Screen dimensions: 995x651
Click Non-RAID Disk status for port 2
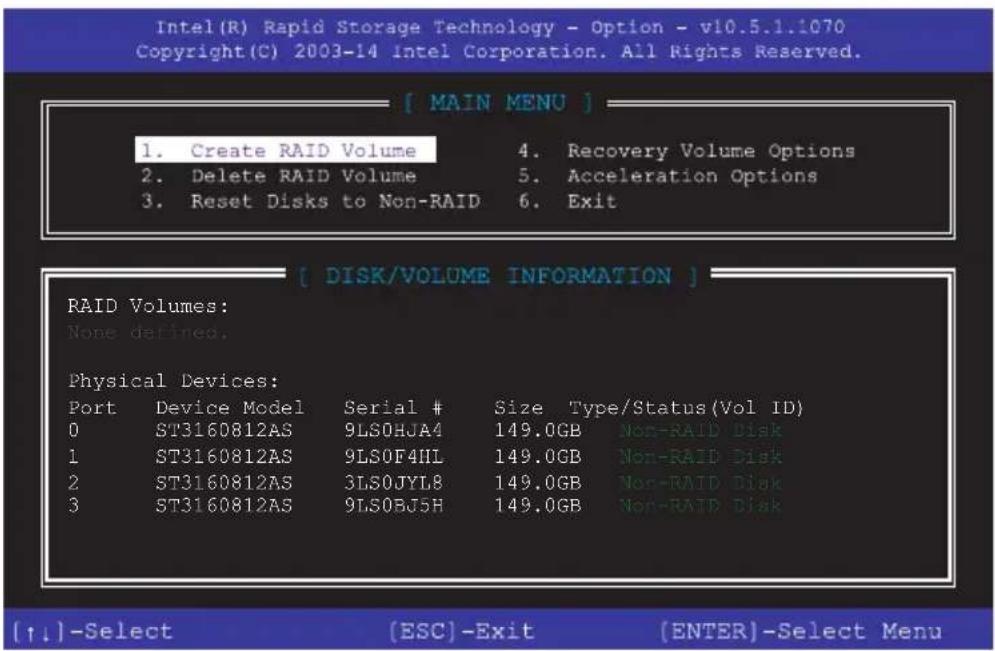701,483
